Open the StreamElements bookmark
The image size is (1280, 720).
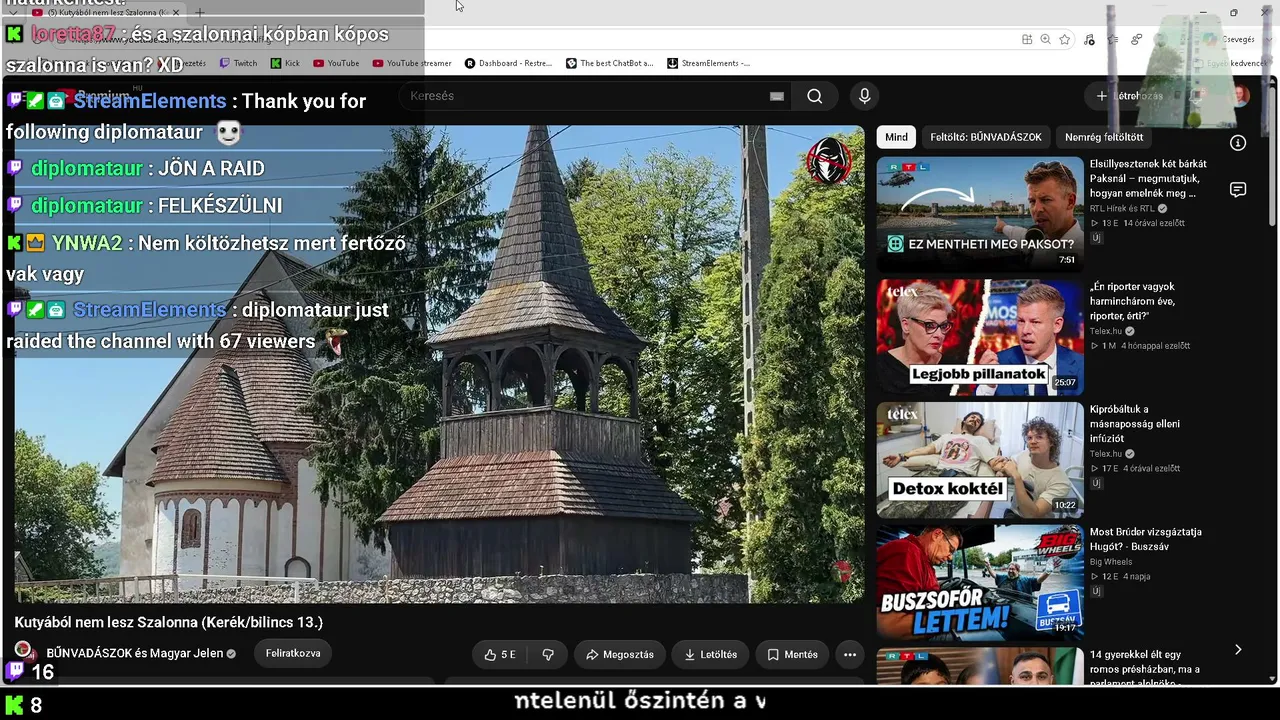(x=709, y=63)
